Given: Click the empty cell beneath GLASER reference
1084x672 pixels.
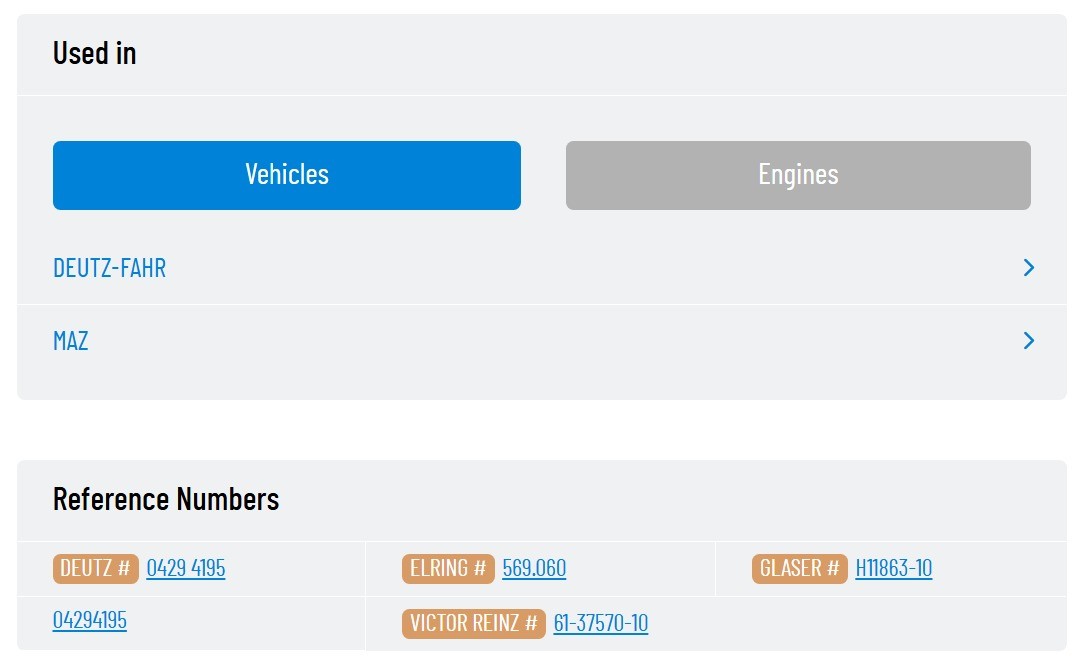Looking at the screenshot, I should pos(891,623).
